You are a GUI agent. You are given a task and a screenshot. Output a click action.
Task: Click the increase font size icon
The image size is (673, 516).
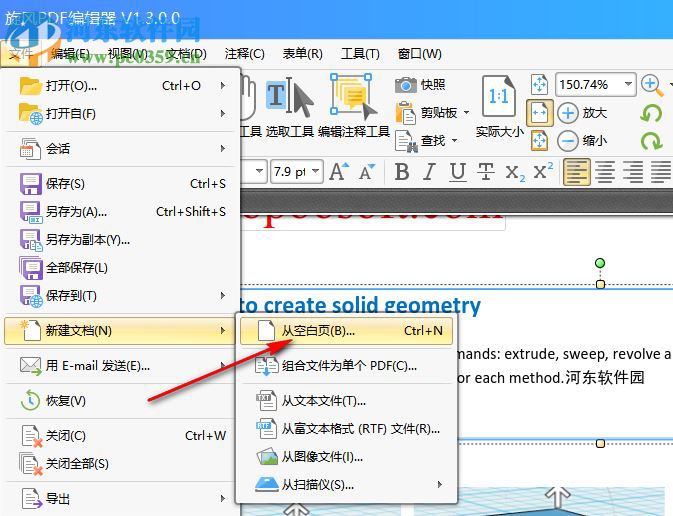pyautogui.click(x=339, y=172)
